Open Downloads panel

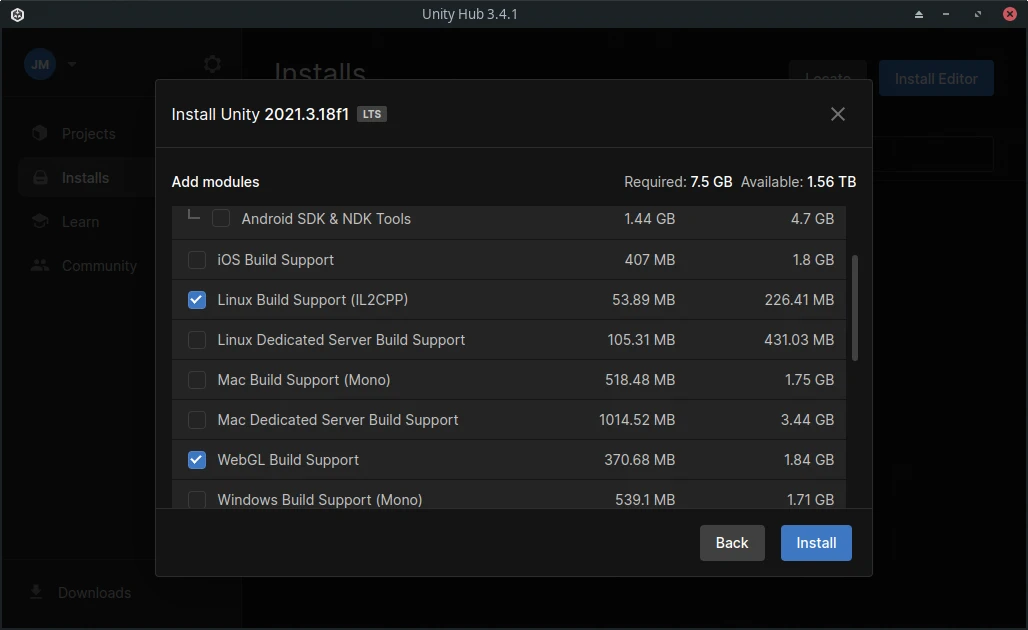[x=94, y=593]
